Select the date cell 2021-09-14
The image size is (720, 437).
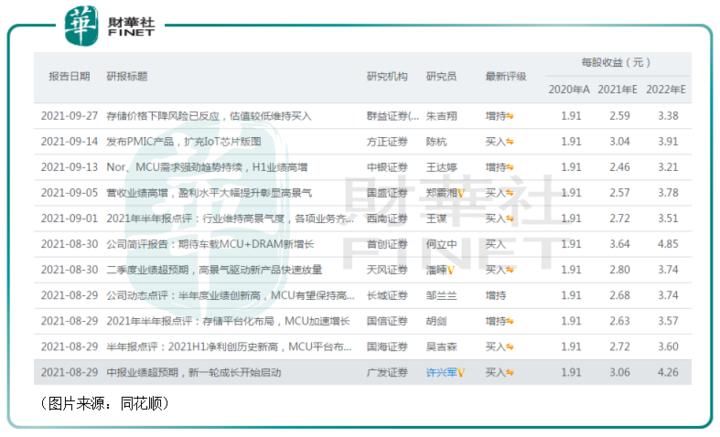[x=69, y=141]
